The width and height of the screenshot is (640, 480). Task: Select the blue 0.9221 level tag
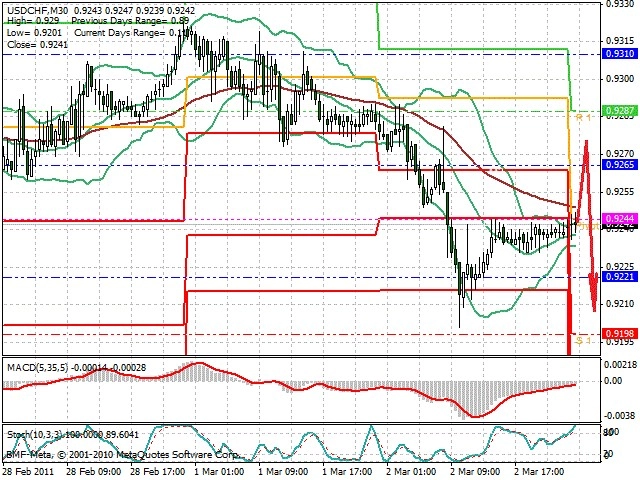click(x=620, y=277)
